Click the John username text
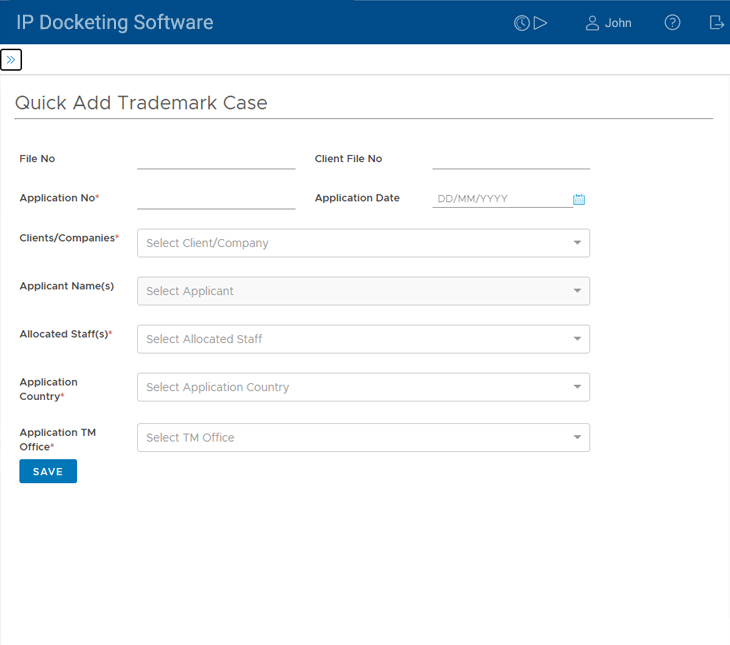Viewport: 730px width, 645px height. click(x=618, y=23)
